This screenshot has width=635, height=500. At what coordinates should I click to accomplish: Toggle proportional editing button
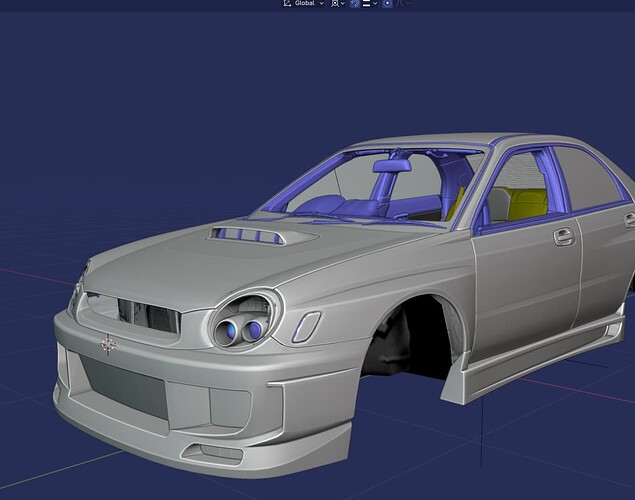click(387, 4)
